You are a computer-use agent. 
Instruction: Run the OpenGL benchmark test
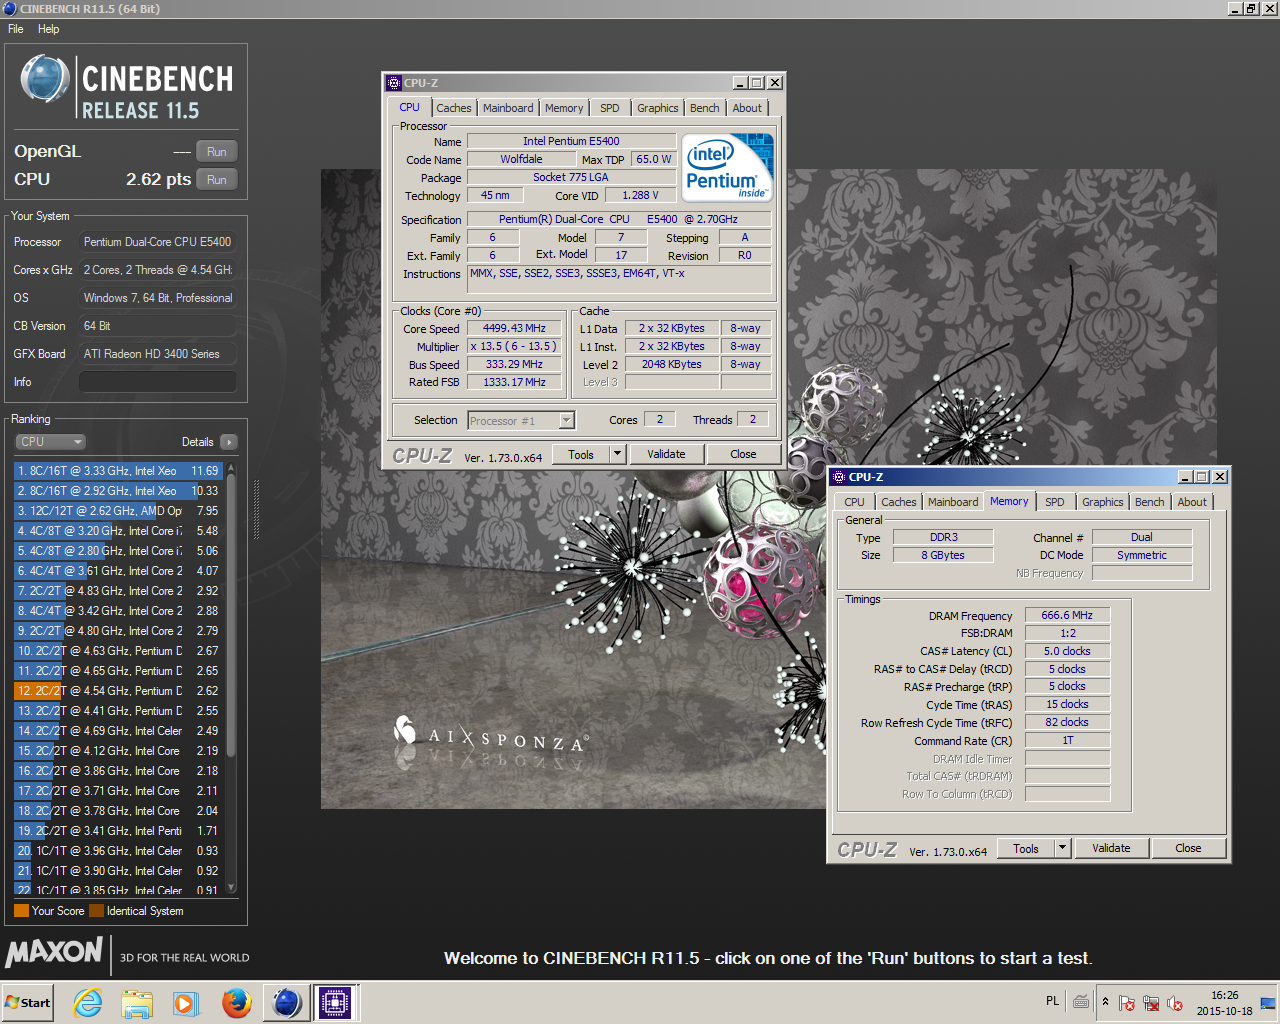click(217, 152)
